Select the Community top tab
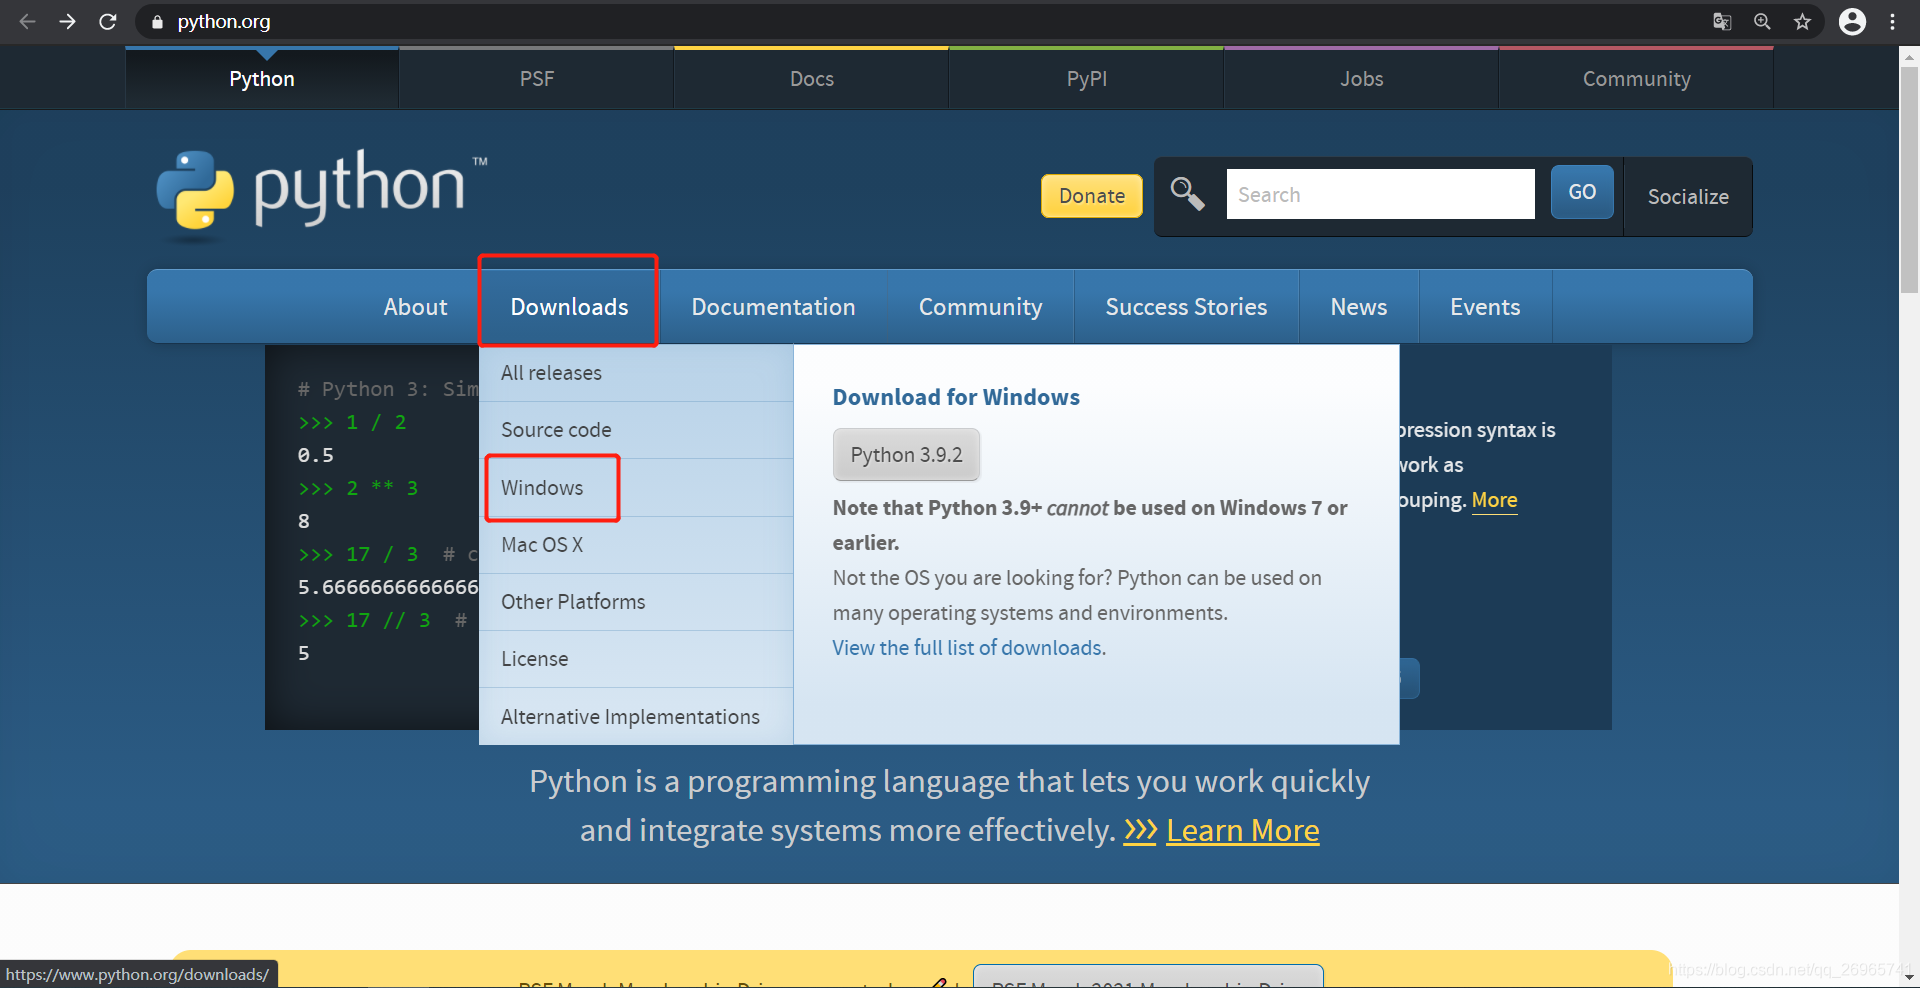This screenshot has height=988, width=1920. tap(1637, 79)
